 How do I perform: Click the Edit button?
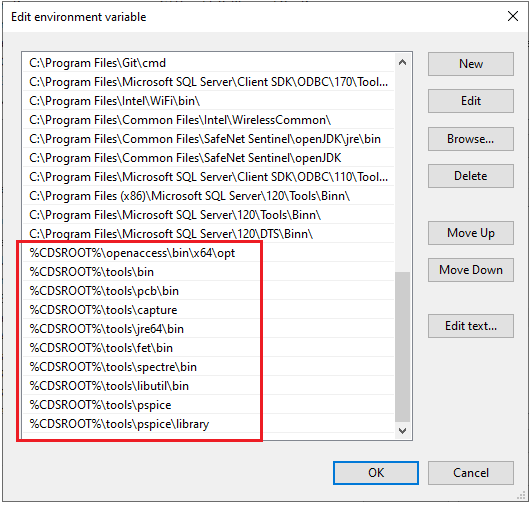click(x=471, y=101)
